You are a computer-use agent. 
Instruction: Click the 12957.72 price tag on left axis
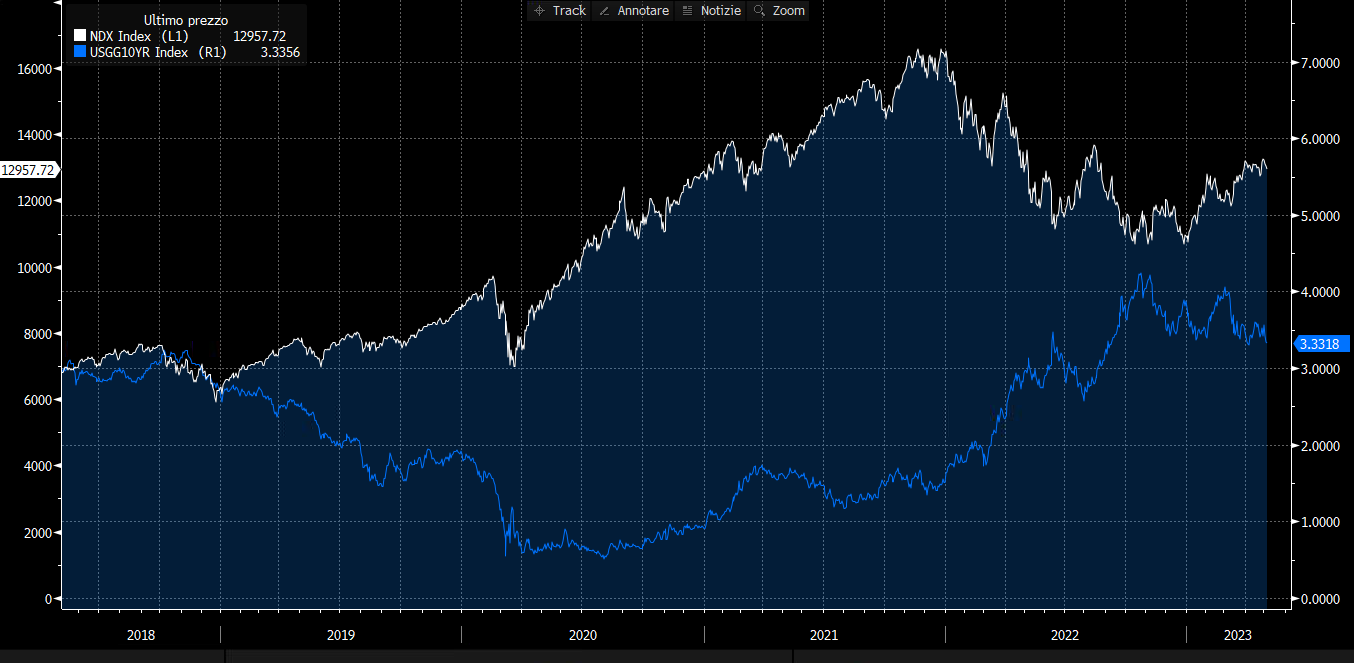click(28, 170)
